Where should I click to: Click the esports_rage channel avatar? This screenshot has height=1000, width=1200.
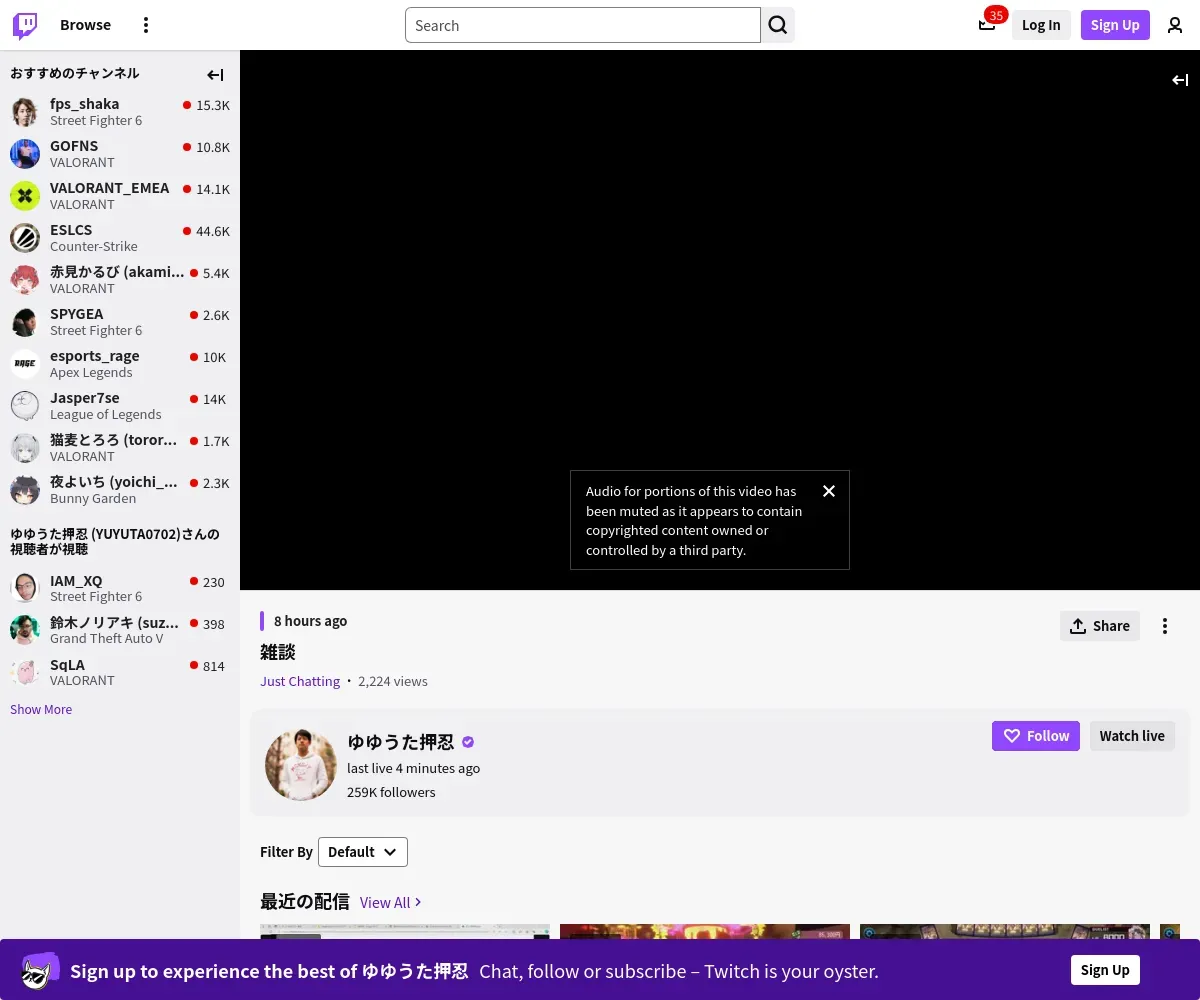(x=25, y=364)
